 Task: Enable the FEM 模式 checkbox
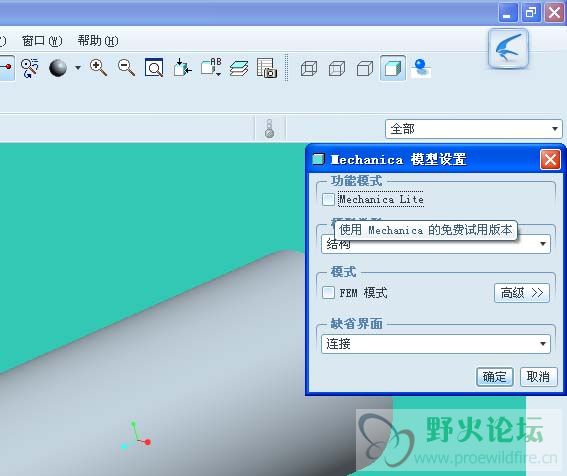pos(328,292)
